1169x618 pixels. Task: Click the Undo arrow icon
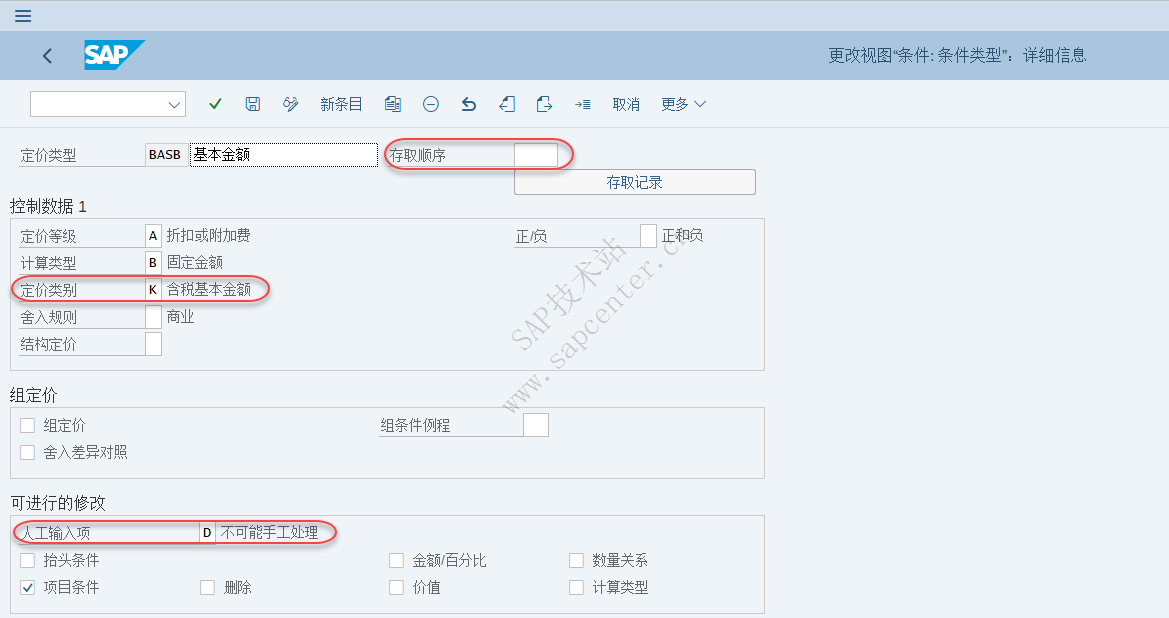click(468, 103)
